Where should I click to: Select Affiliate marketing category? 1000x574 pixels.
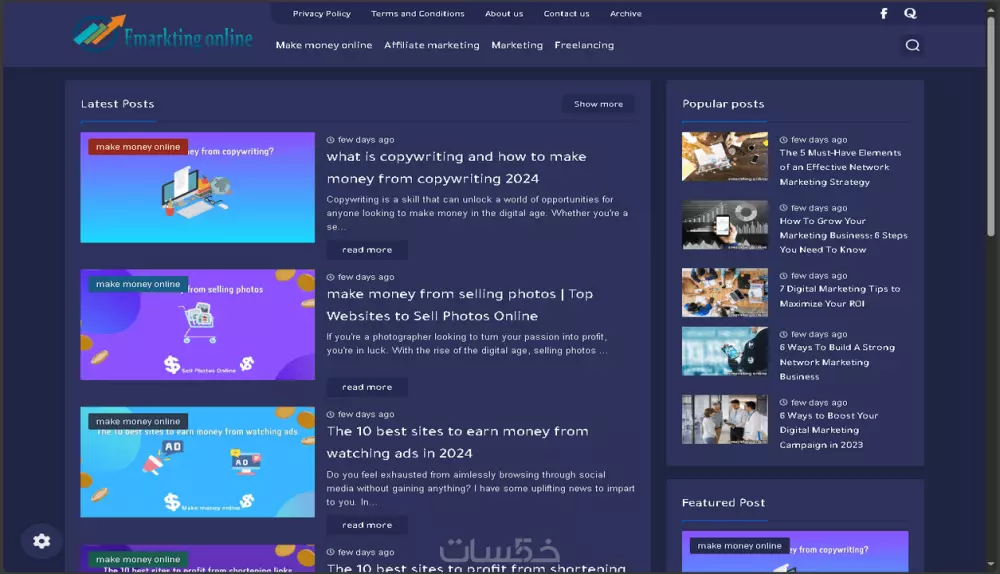[432, 45]
